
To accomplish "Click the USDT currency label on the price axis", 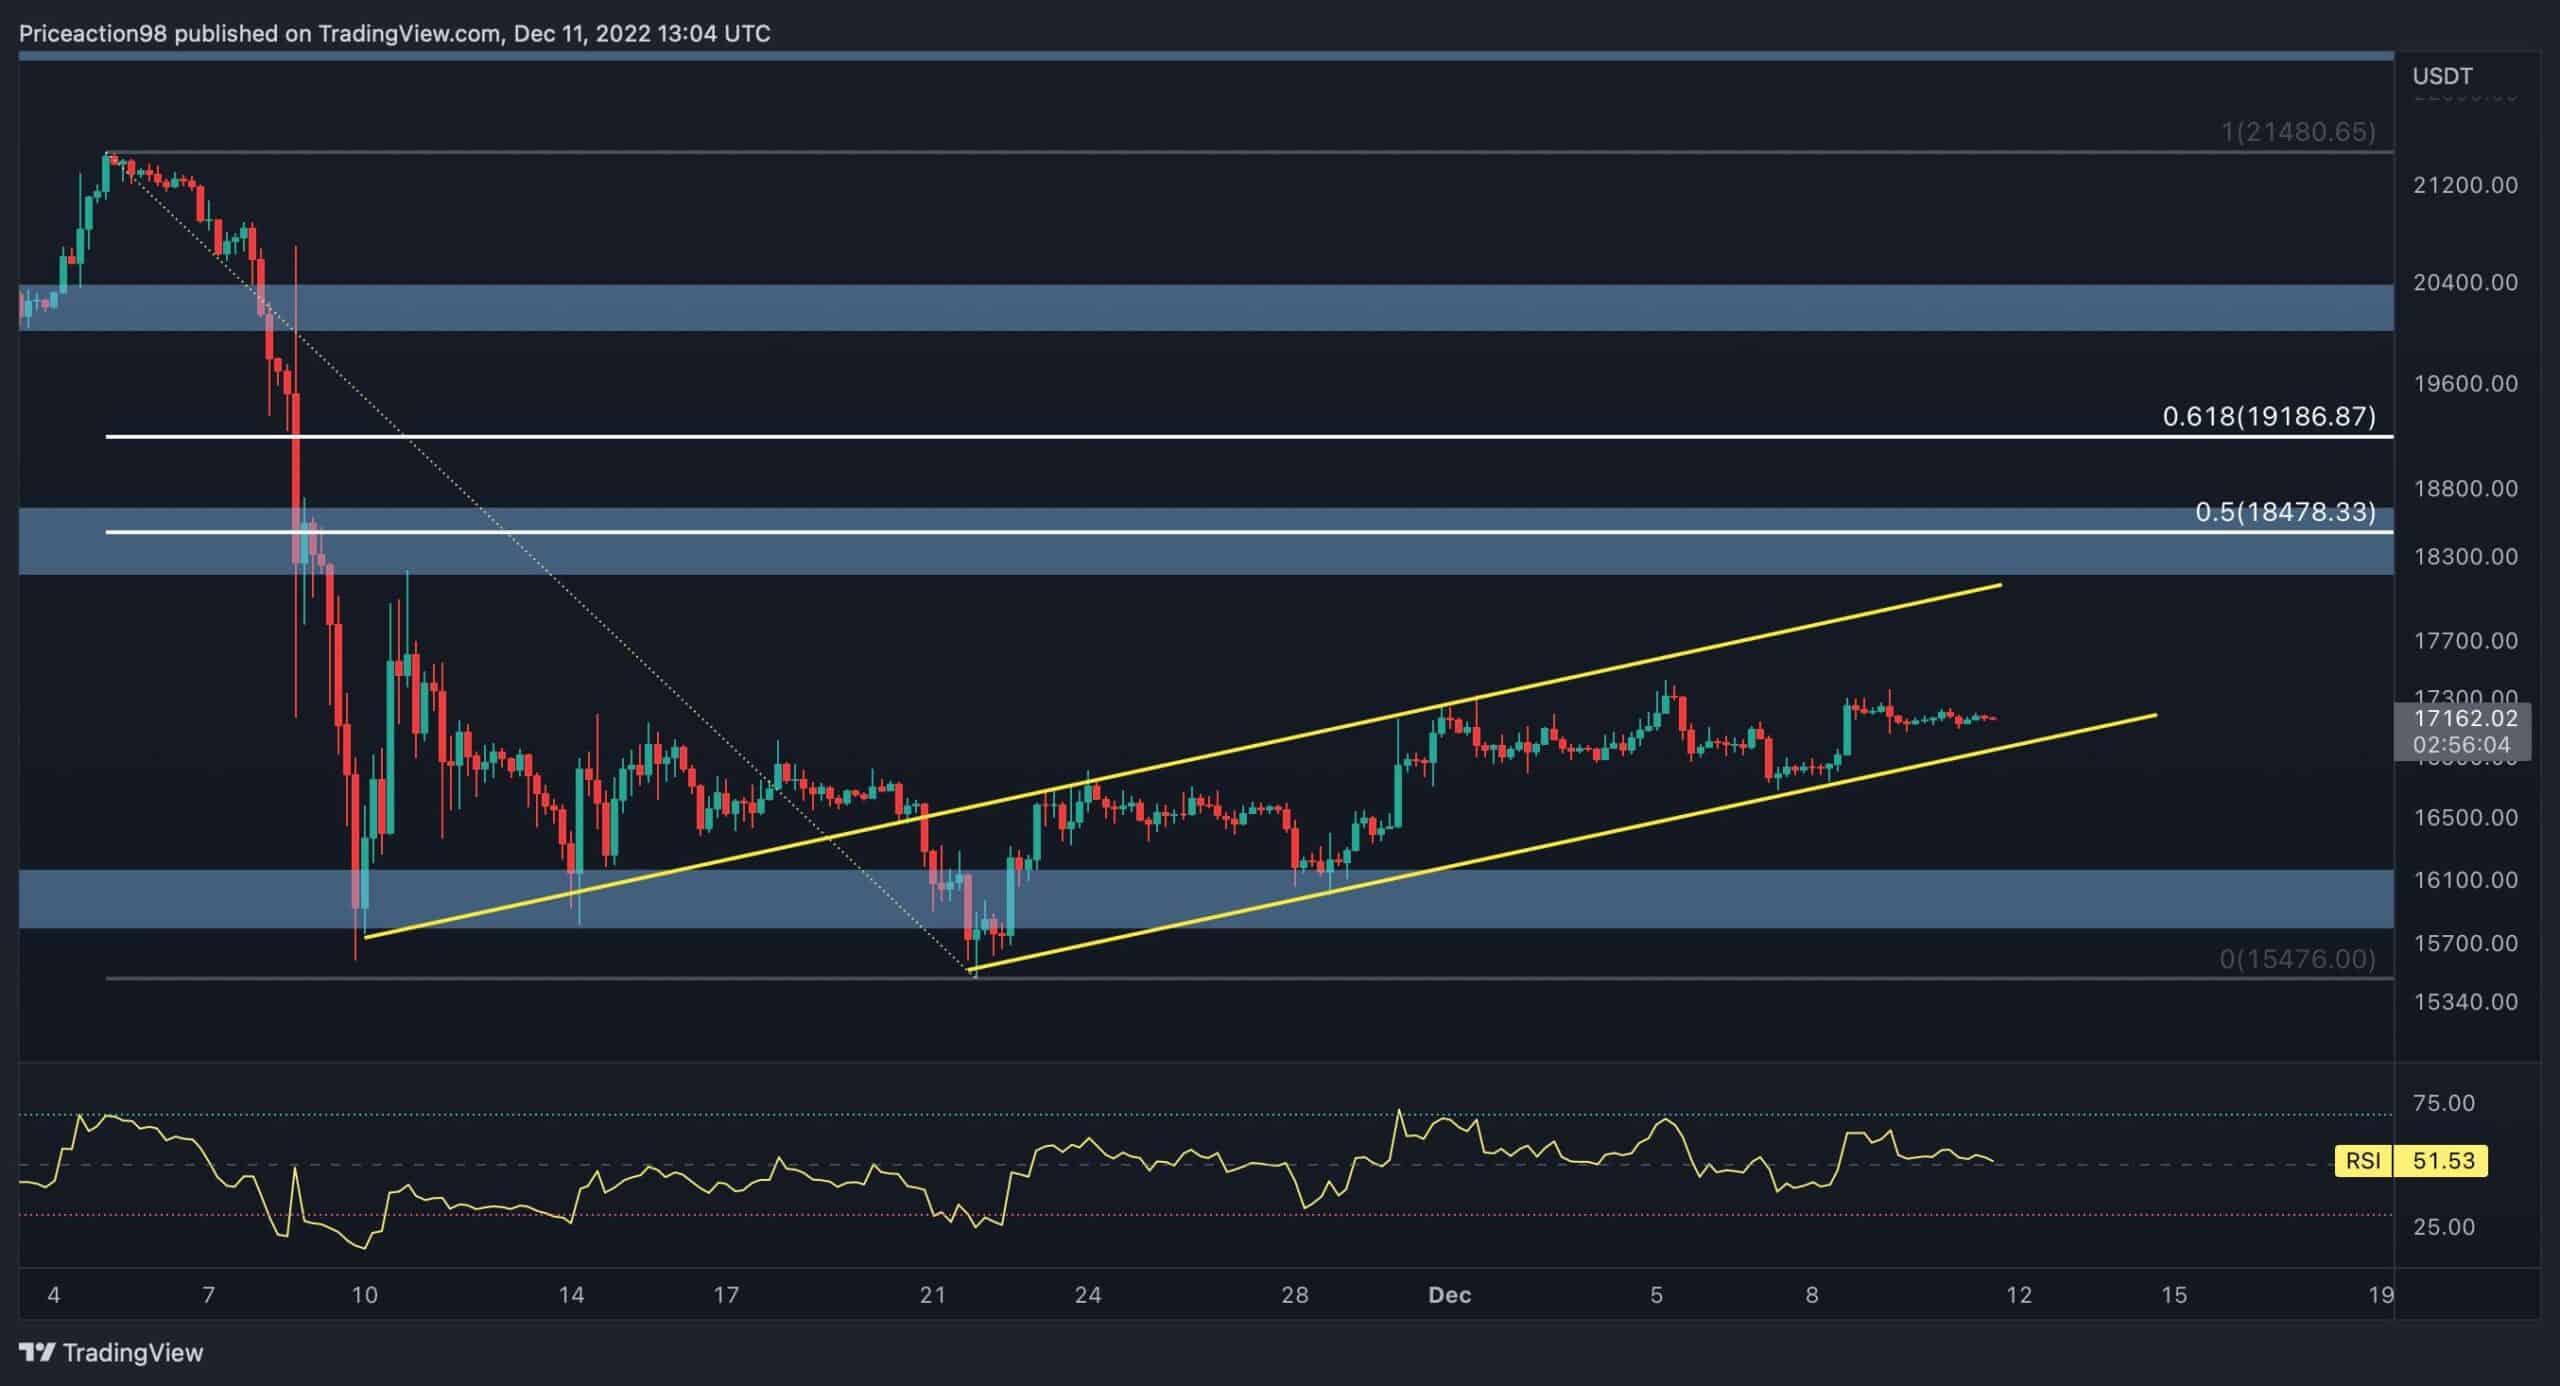I will (x=2442, y=76).
